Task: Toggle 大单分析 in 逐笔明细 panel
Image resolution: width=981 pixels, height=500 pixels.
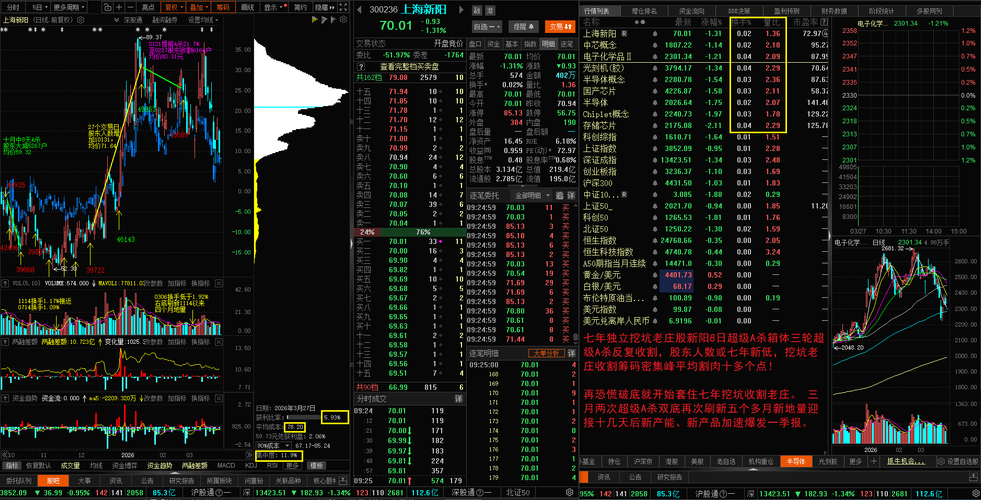Action: coord(544,353)
